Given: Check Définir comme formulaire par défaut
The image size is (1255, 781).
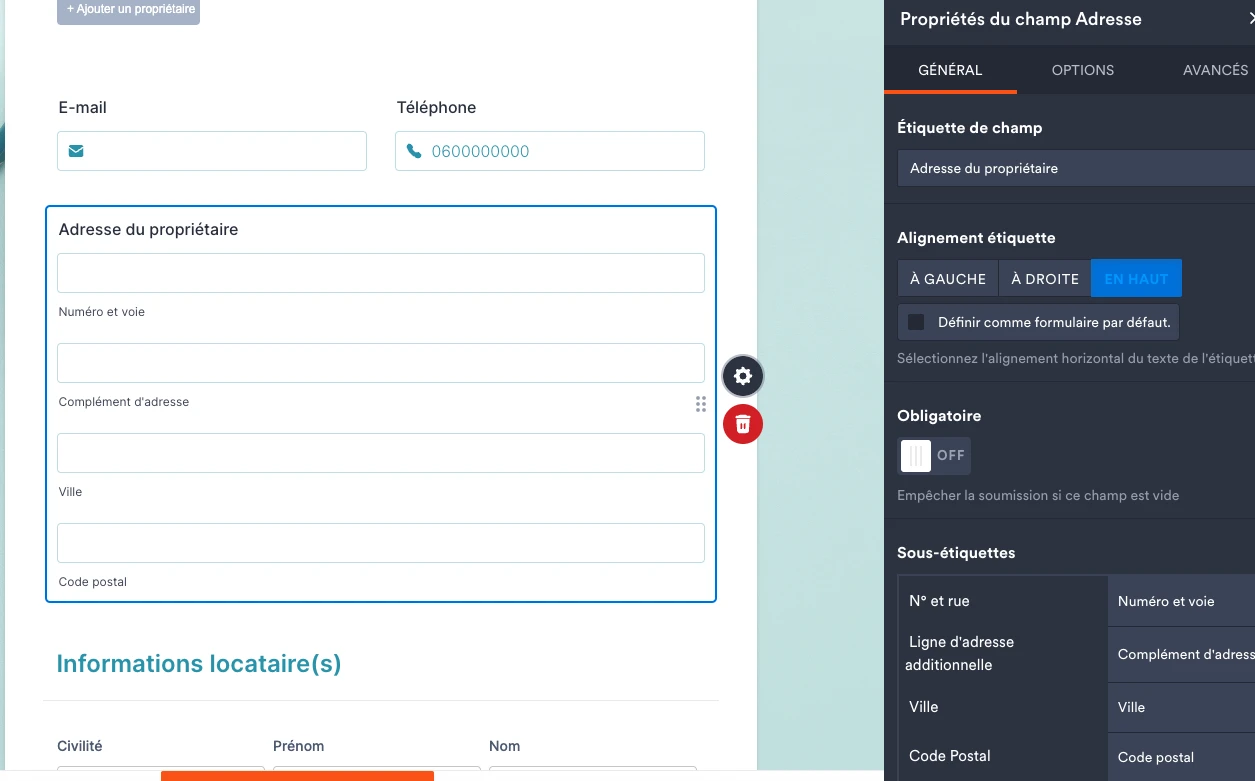Looking at the screenshot, I should coord(914,322).
